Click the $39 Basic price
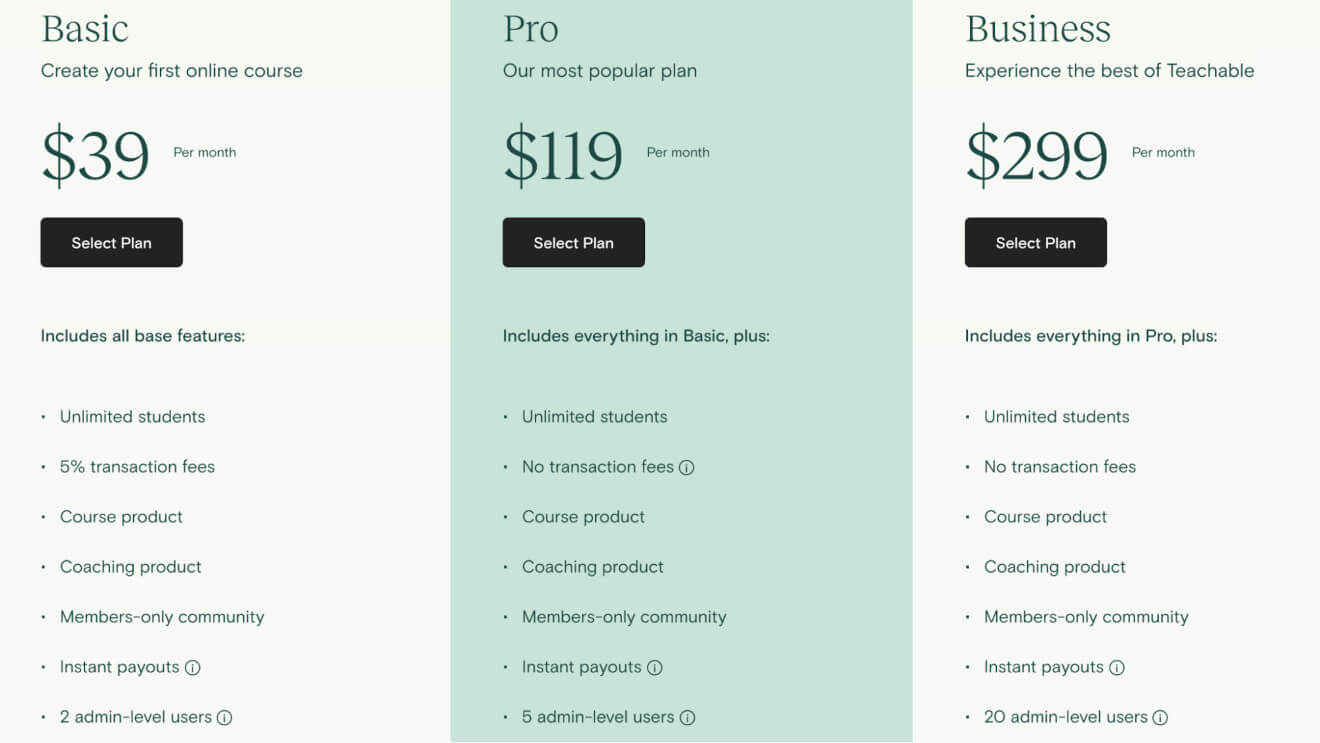Screen dimensions: 1320x743 pyautogui.click(x=95, y=155)
